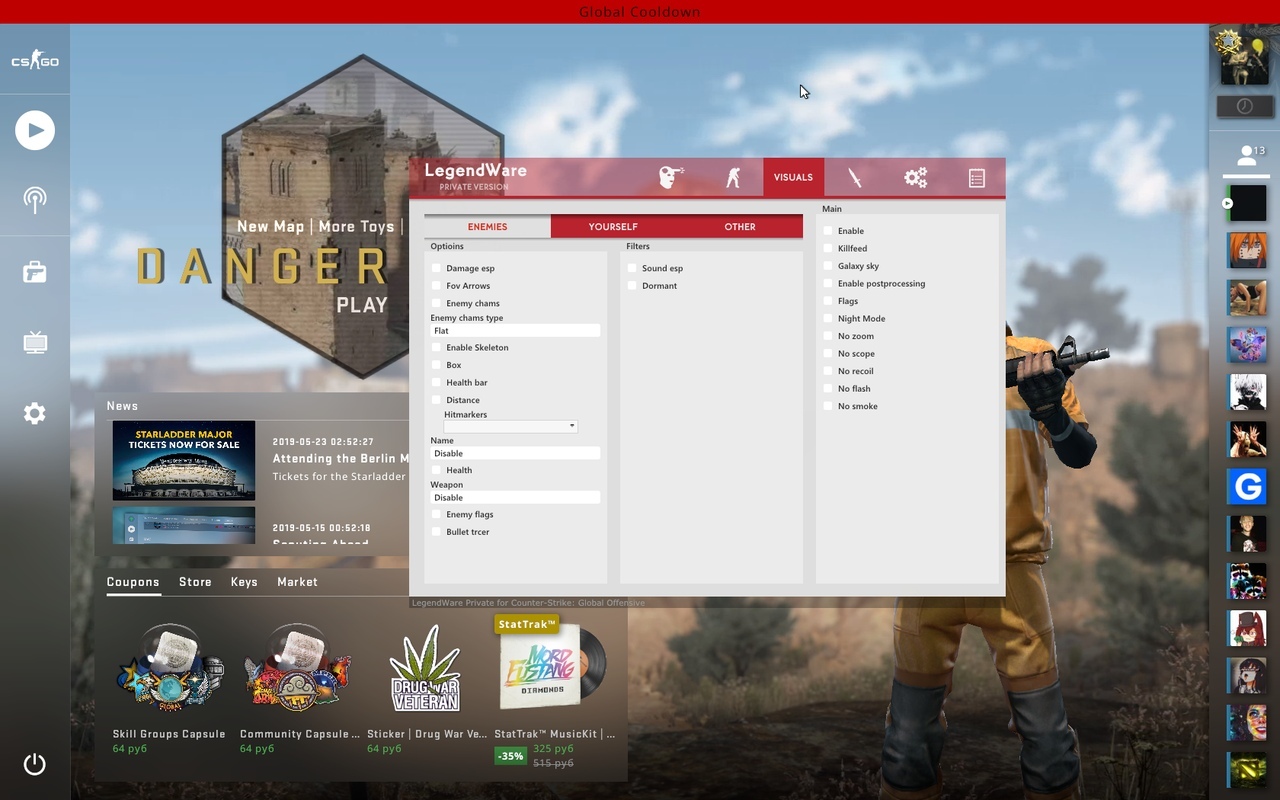Click PLAY on the Danger Zone banner

pyautogui.click(x=362, y=305)
